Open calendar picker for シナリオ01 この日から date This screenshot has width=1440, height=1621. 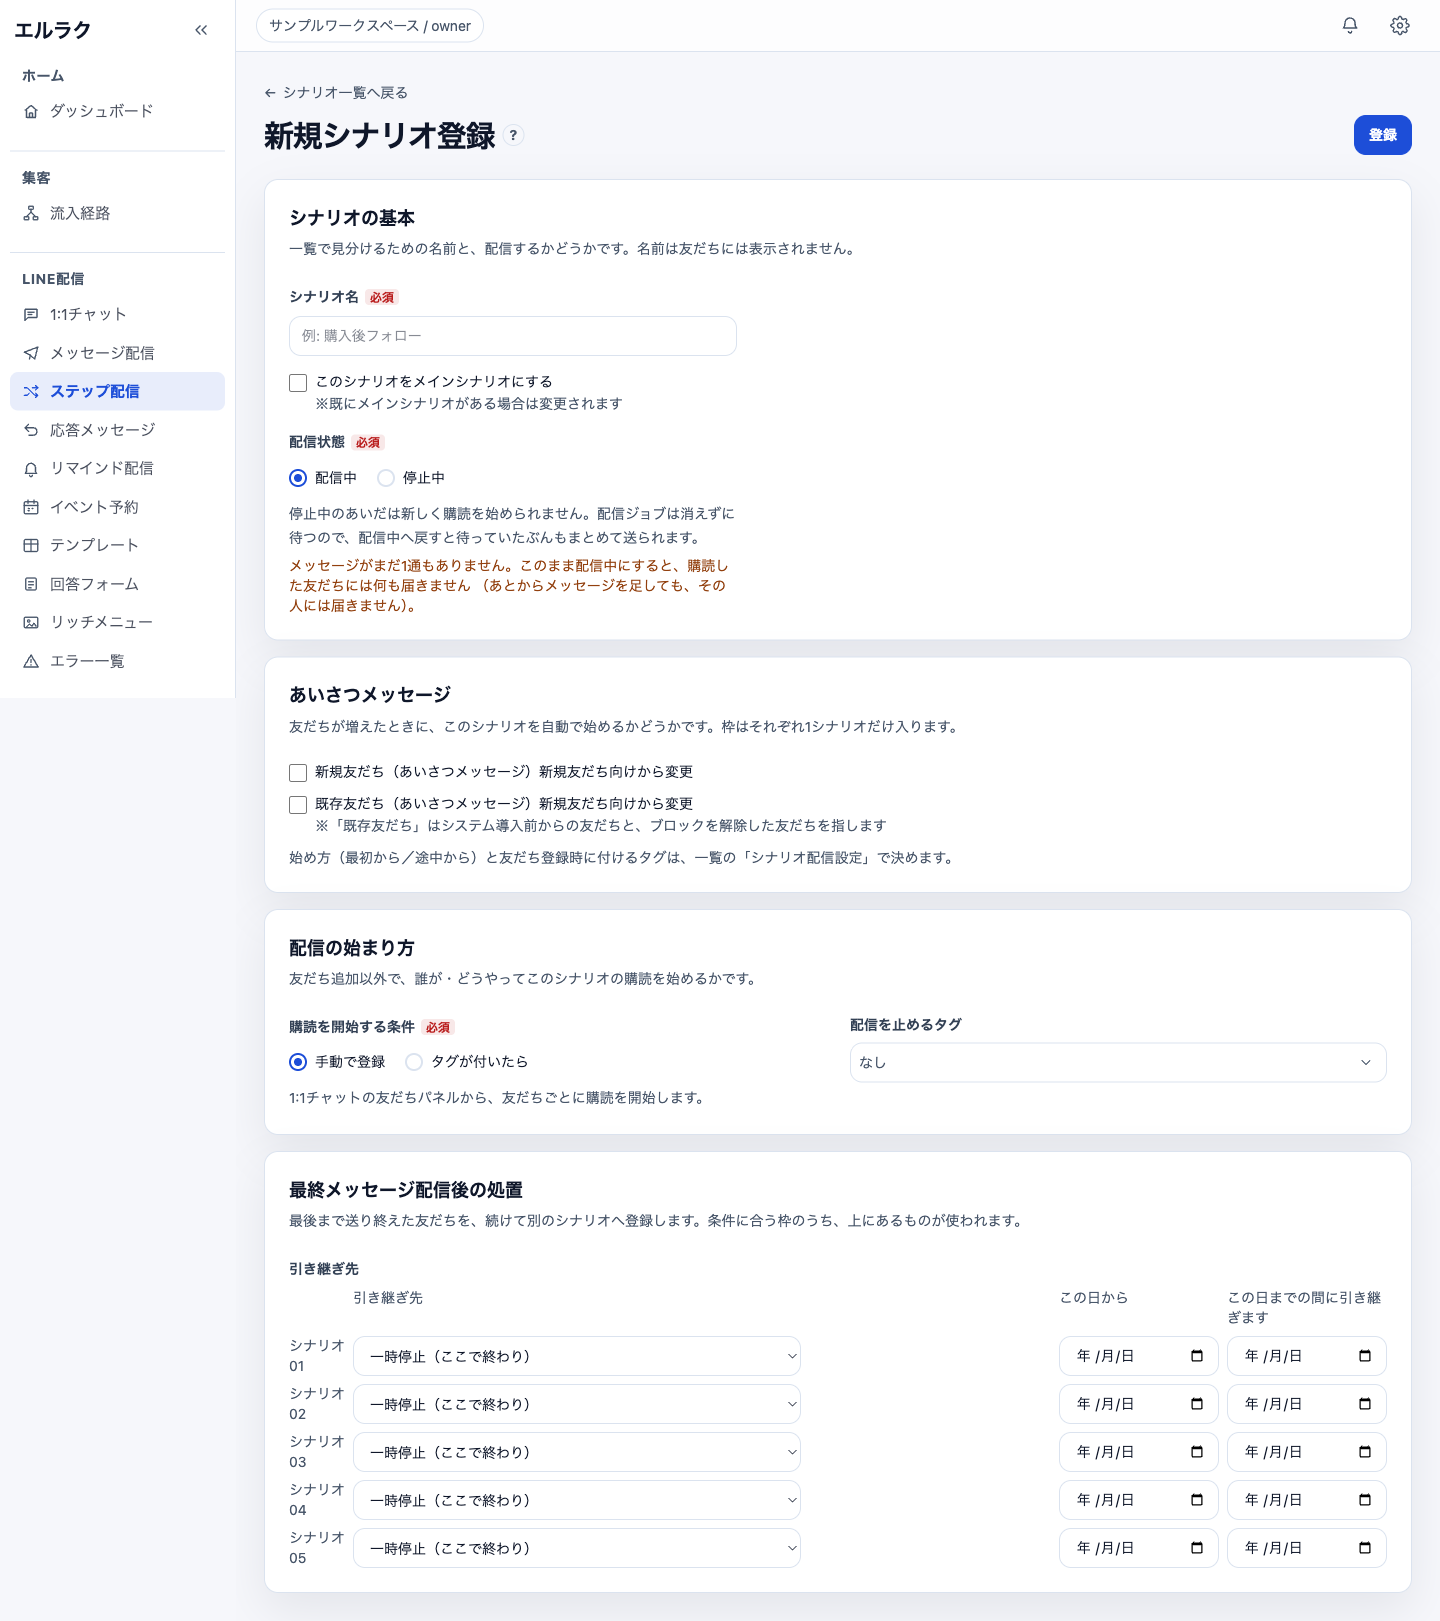[1197, 1356]
